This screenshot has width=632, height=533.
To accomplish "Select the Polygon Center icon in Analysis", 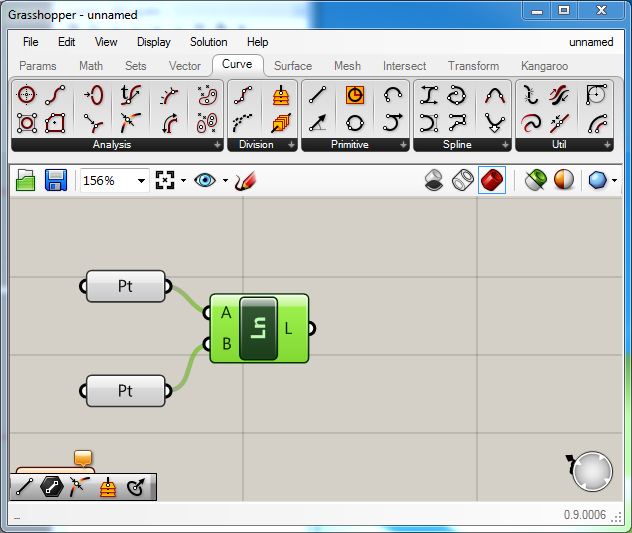I will 55,123.
